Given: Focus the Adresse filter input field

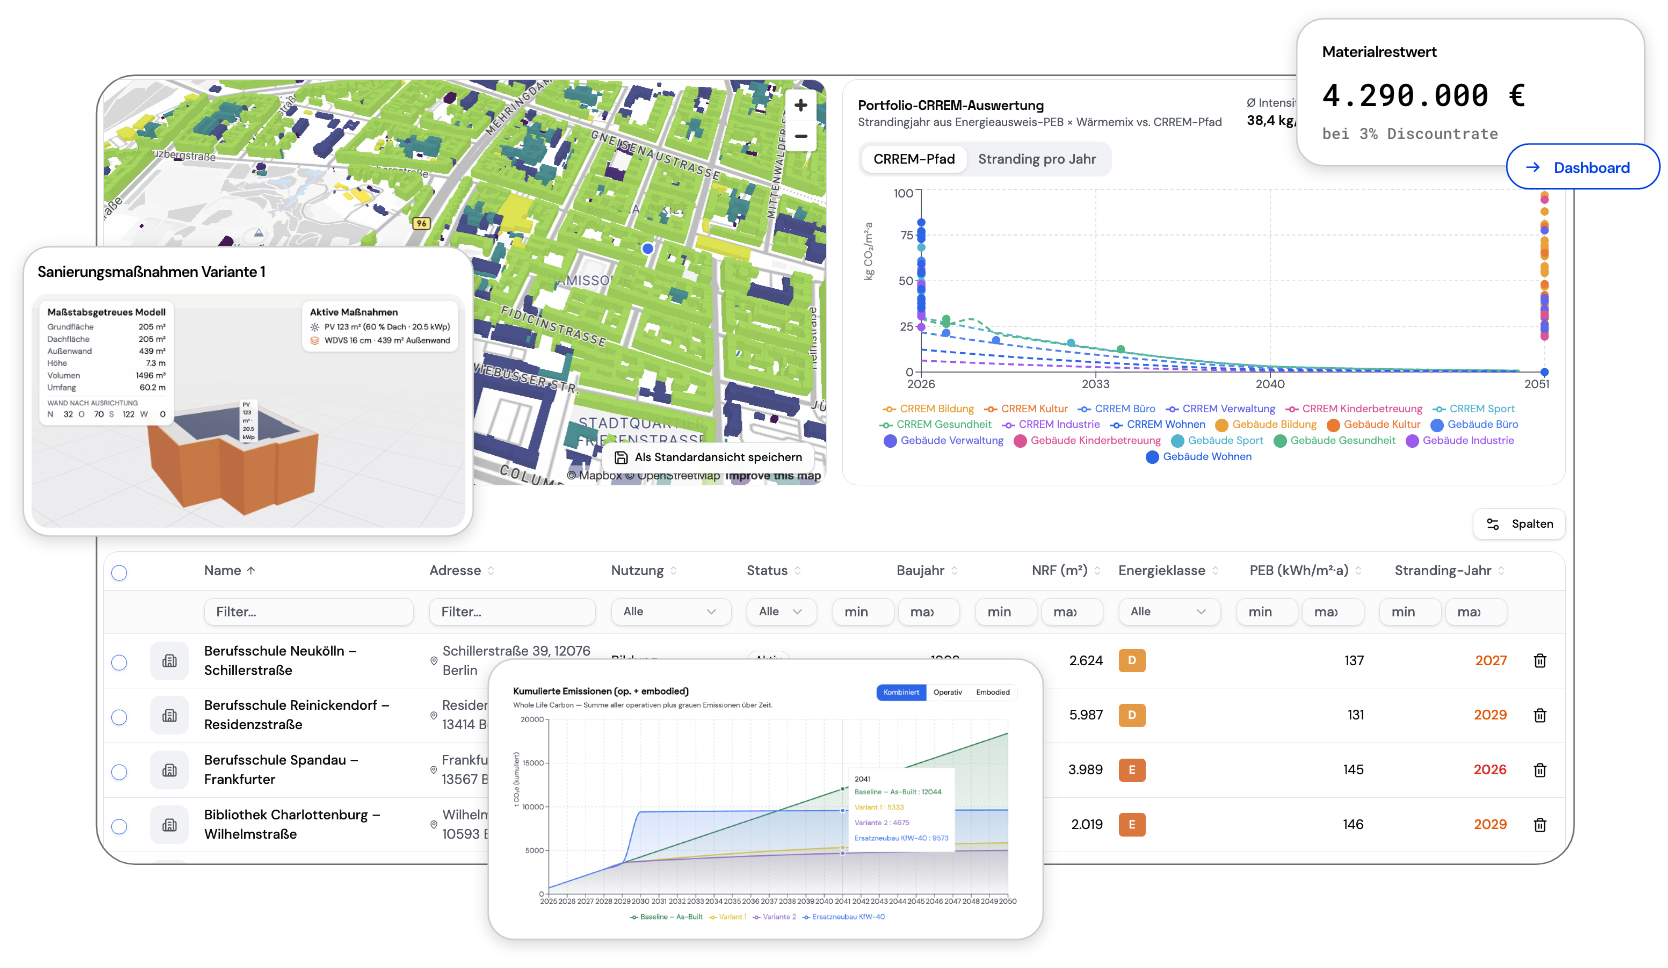Looking at the screenshot, I should point(512,612).
